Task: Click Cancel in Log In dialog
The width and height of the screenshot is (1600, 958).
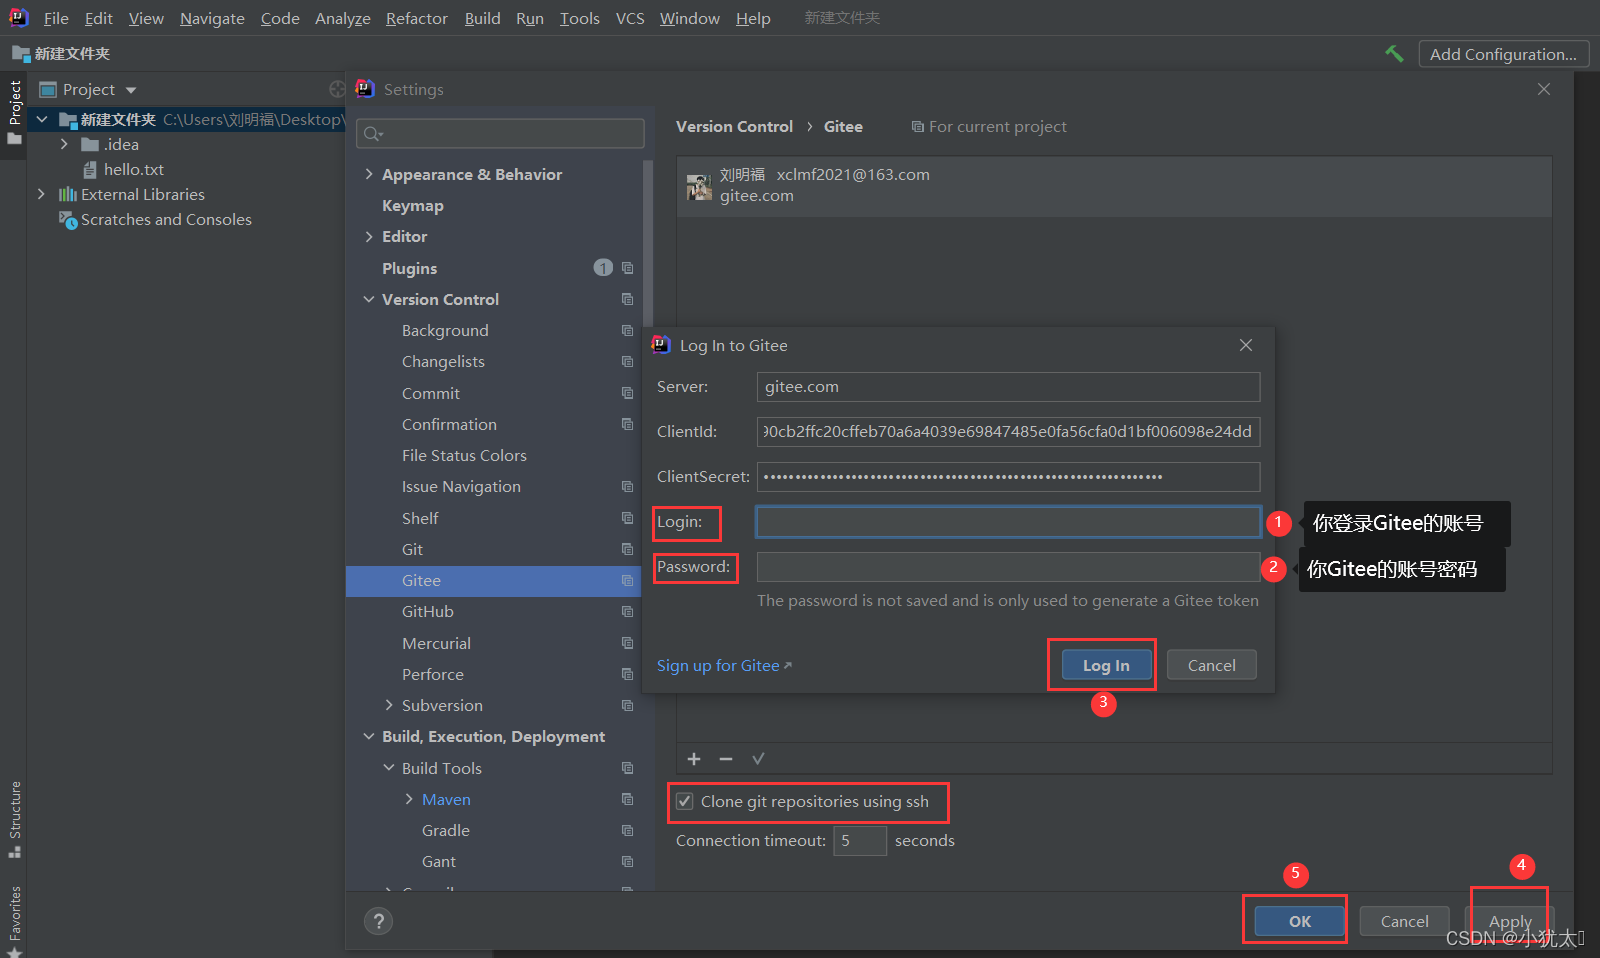Action: pos(1211,665)
